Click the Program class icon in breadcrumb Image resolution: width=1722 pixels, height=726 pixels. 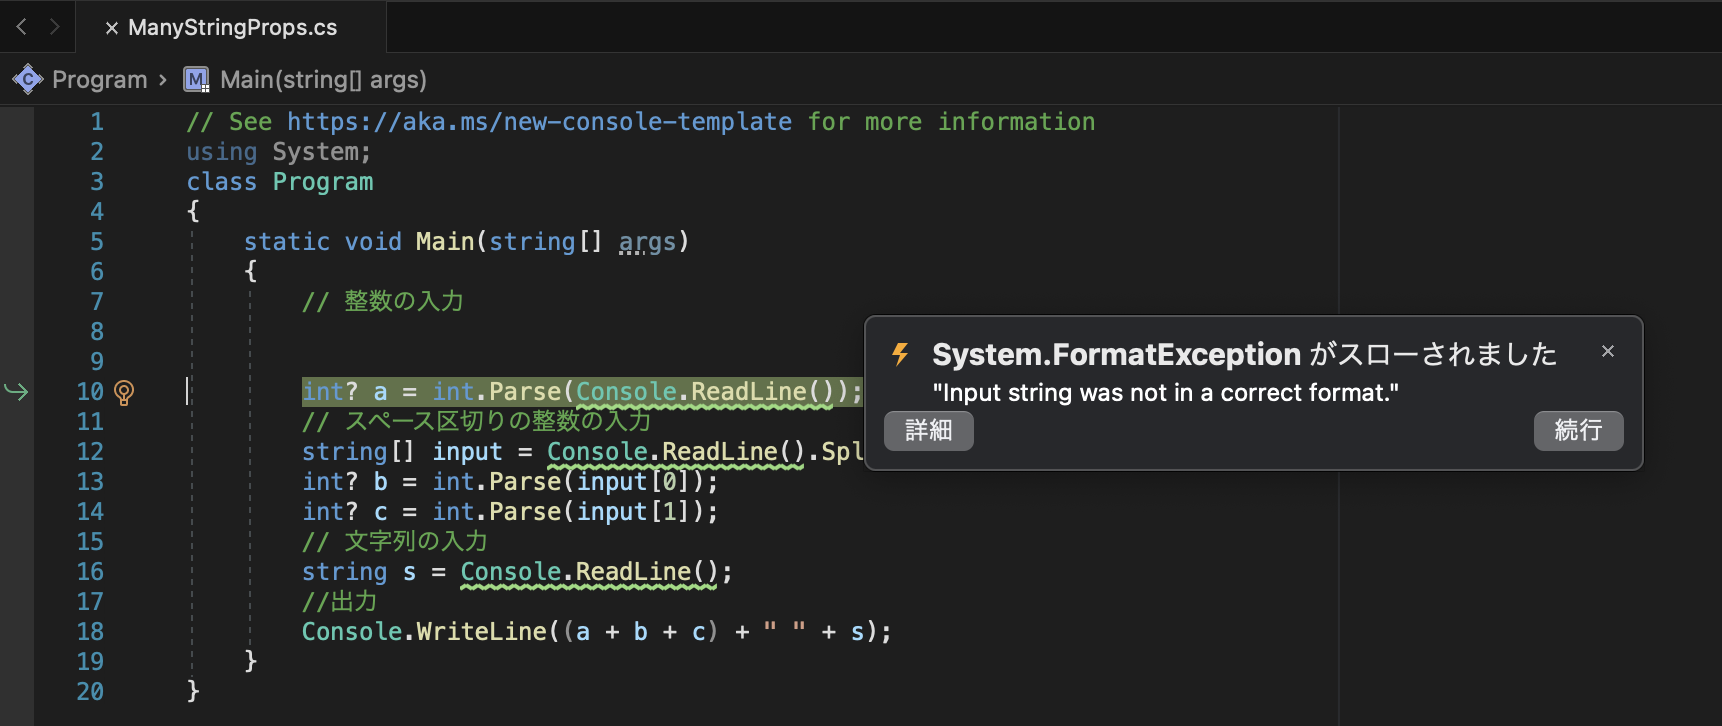coord(27,79)
